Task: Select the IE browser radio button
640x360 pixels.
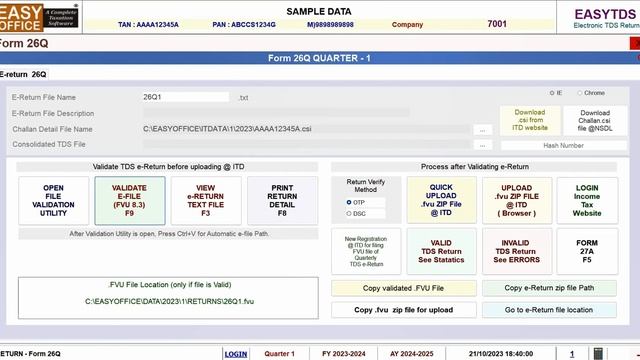Action: click(552, 93)
